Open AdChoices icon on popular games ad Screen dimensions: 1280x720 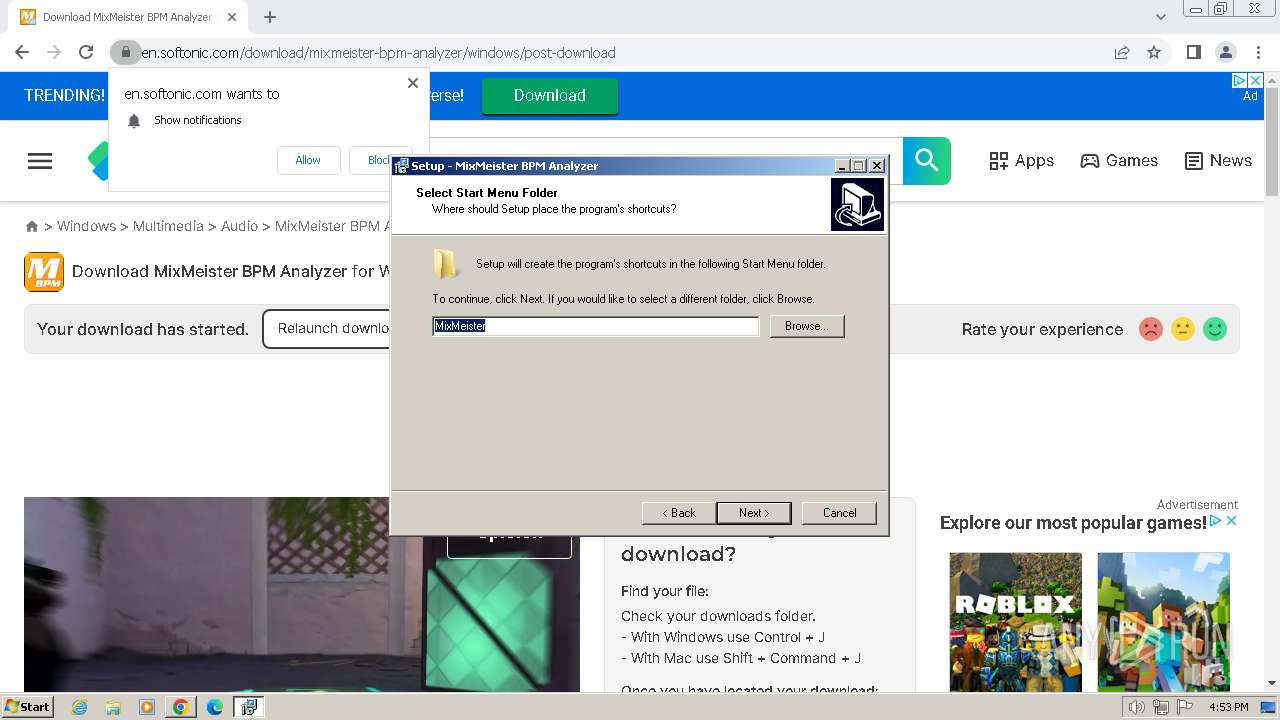click(1216, 521)
